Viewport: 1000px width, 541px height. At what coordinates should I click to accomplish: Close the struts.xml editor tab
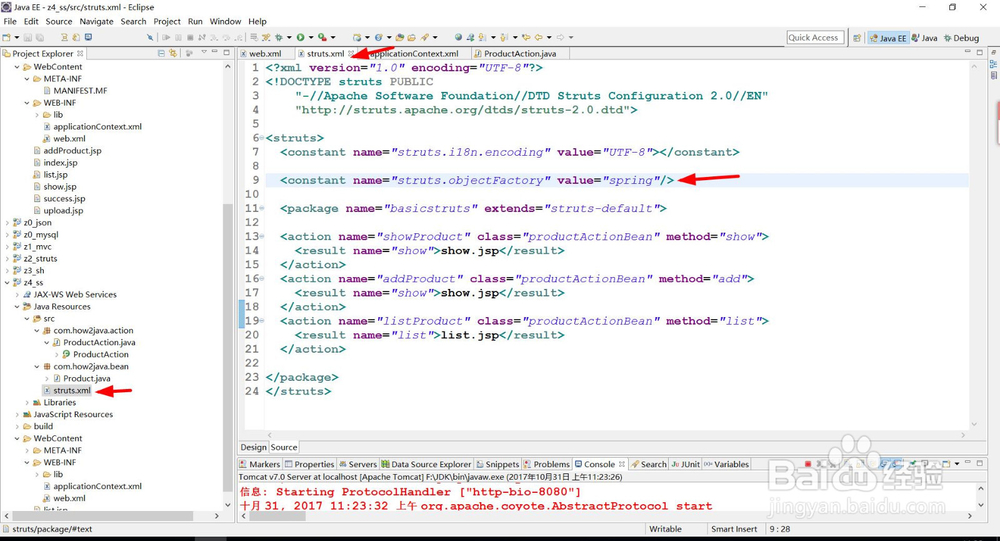point(351,54)
